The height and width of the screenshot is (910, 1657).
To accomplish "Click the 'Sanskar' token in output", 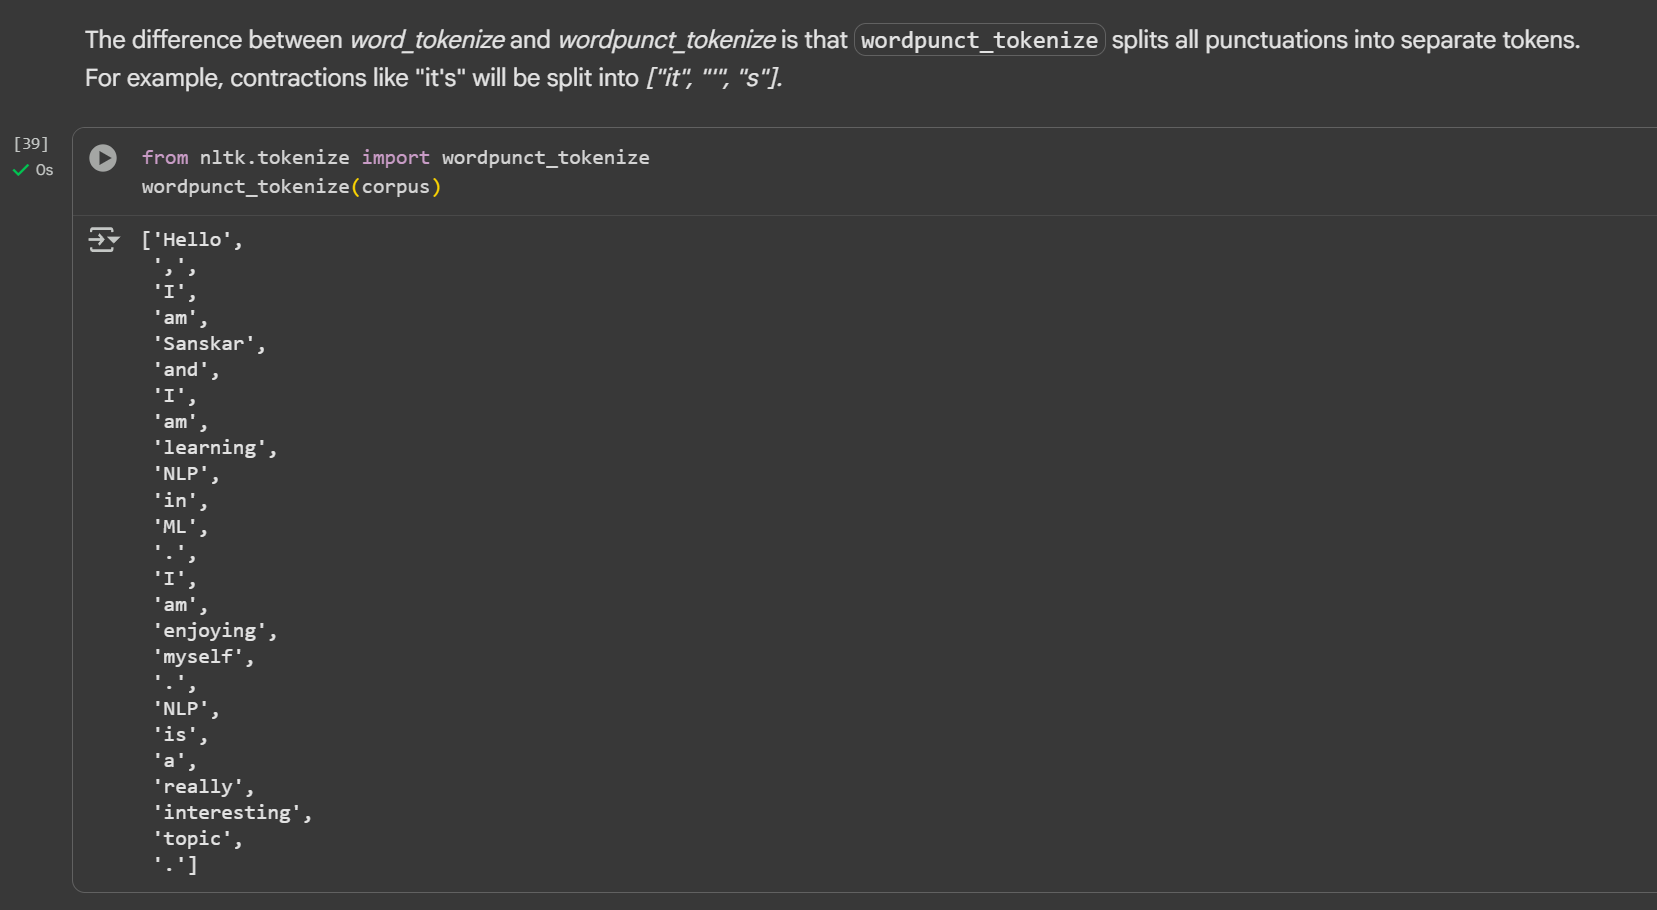I will [x=203, y=344].
